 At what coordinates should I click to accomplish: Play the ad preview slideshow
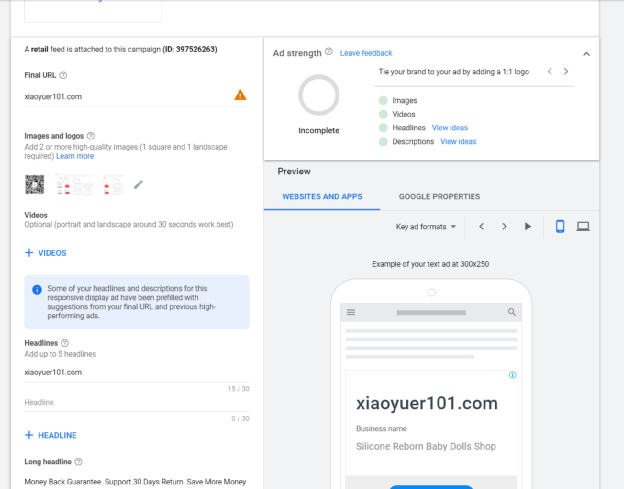528,227
